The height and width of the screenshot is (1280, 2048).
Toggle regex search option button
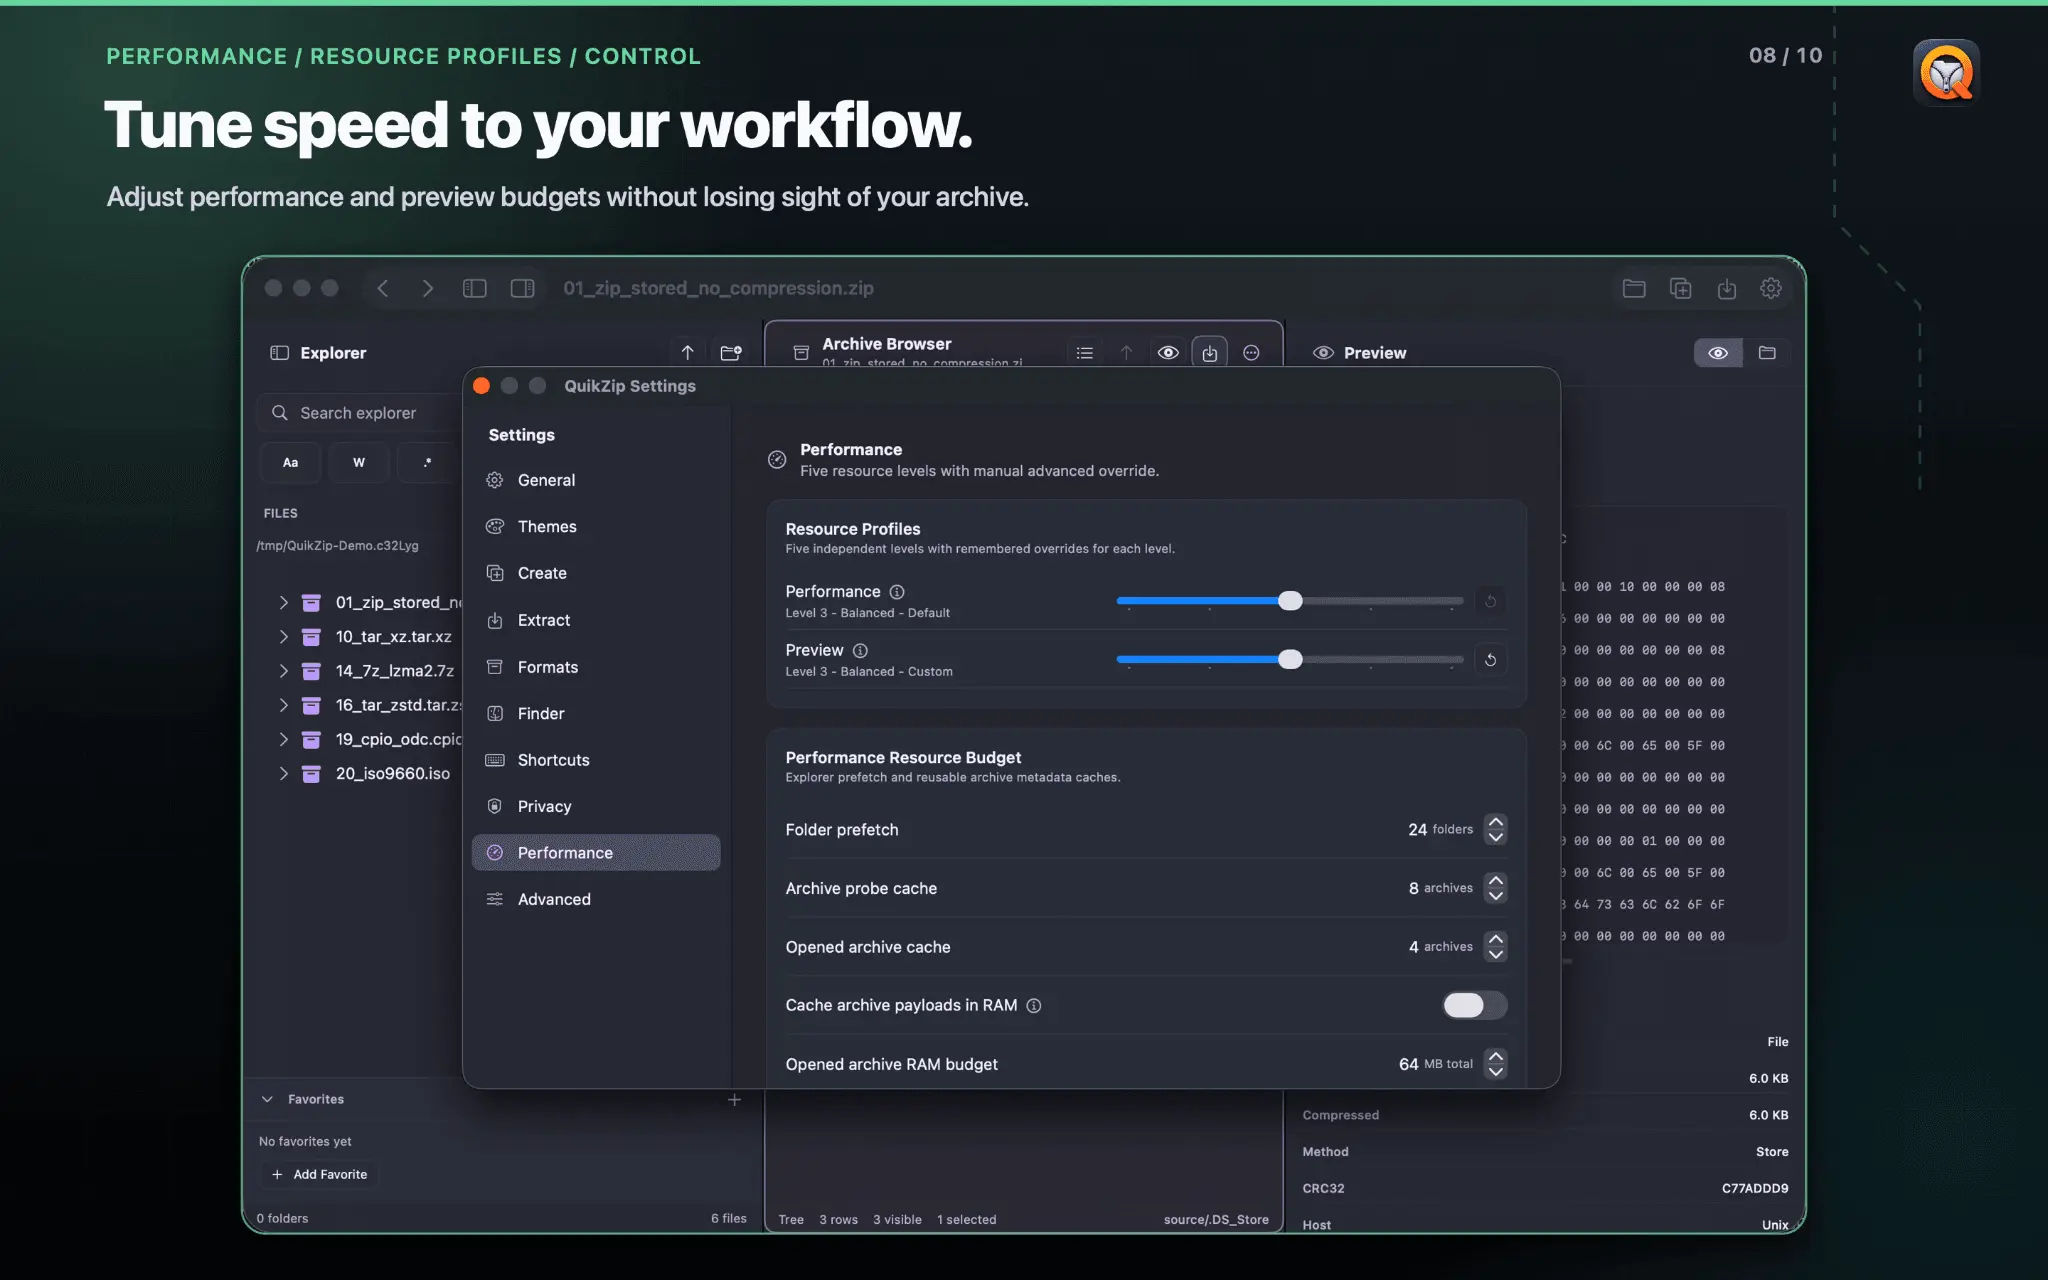(x=427, y=462)
